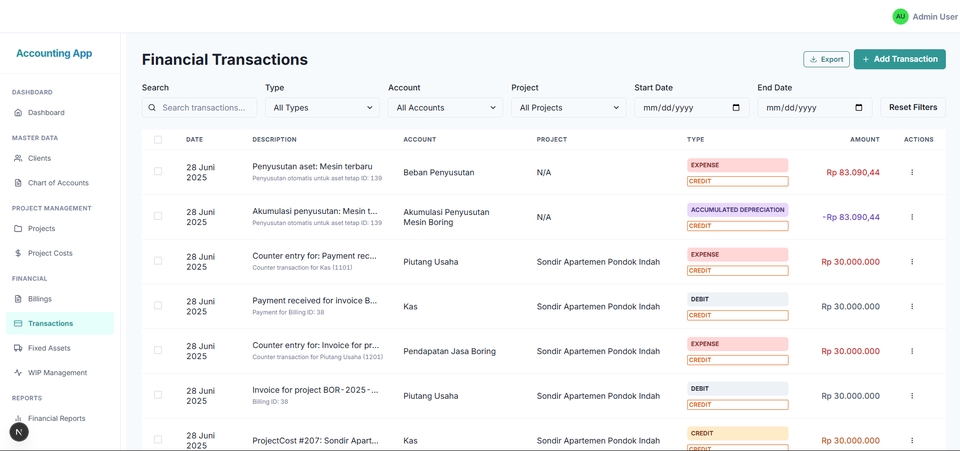
Task: Check the Counter entry for: Payment rec row
Action: click(x=158, y=261)
